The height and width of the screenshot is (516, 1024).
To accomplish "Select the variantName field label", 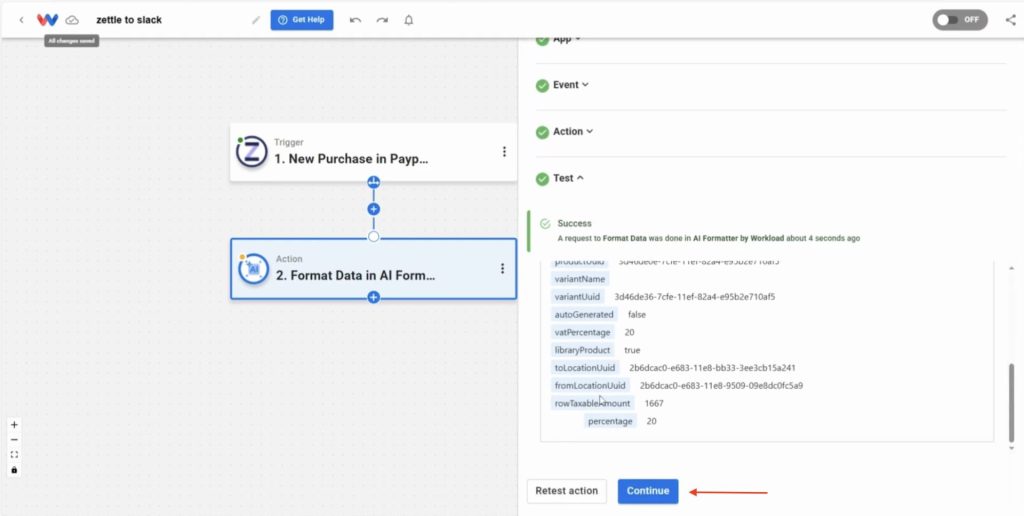I will (580, 279).
